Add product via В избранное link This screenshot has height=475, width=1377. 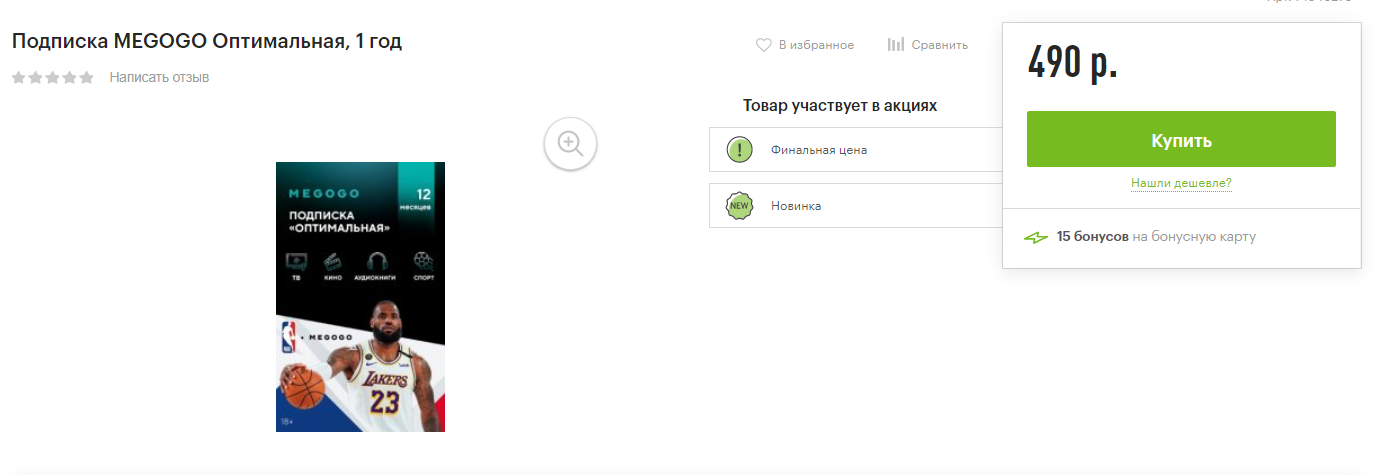[816, 45]
